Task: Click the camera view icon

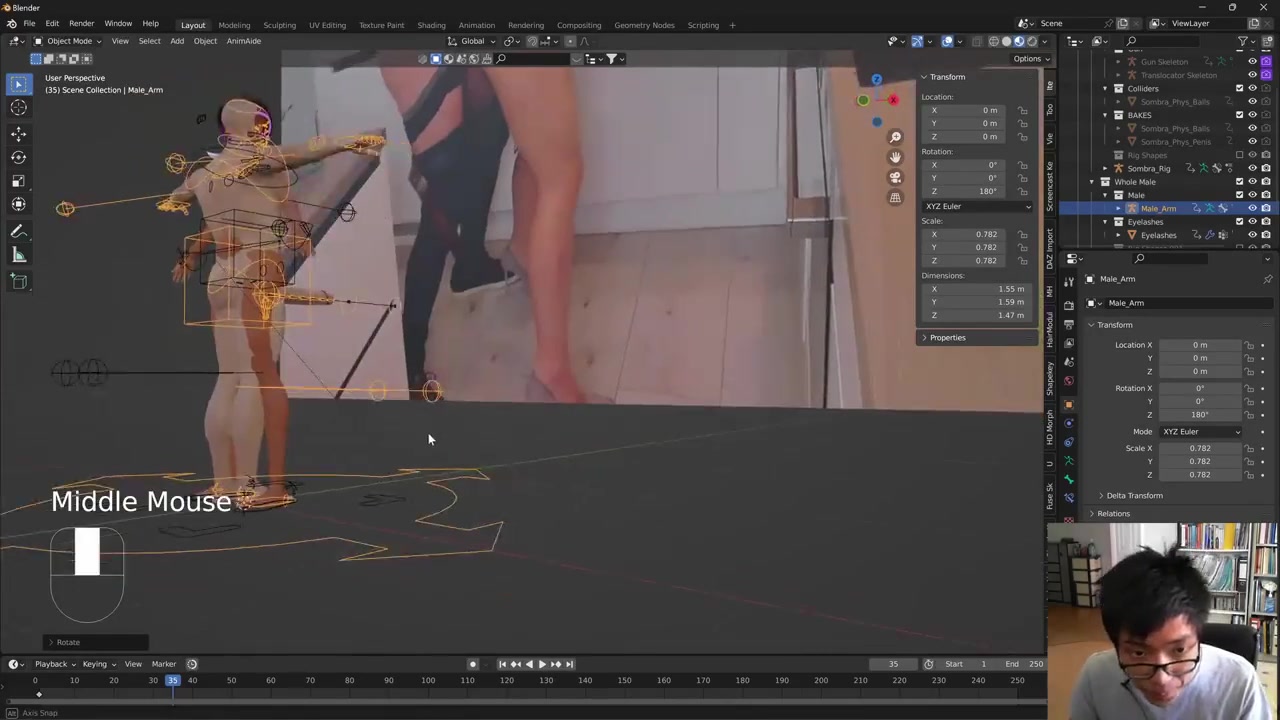Action: (895, 177)
